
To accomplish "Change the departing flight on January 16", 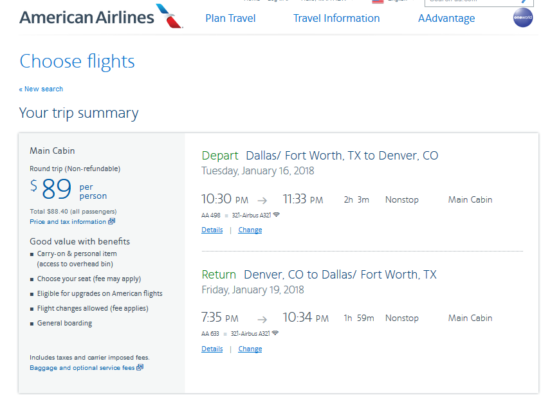I will [x=250, y=230].
